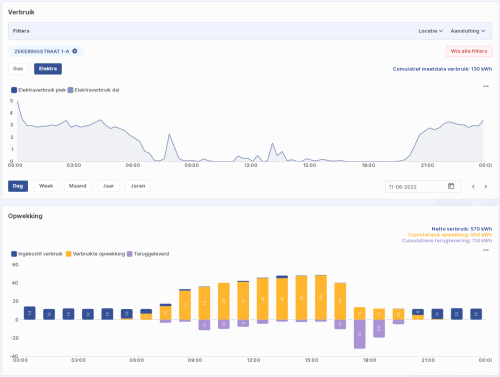This screenshot has width=500, height=377.
Task: Switch to Jaren period
Action: click(138, 186)
